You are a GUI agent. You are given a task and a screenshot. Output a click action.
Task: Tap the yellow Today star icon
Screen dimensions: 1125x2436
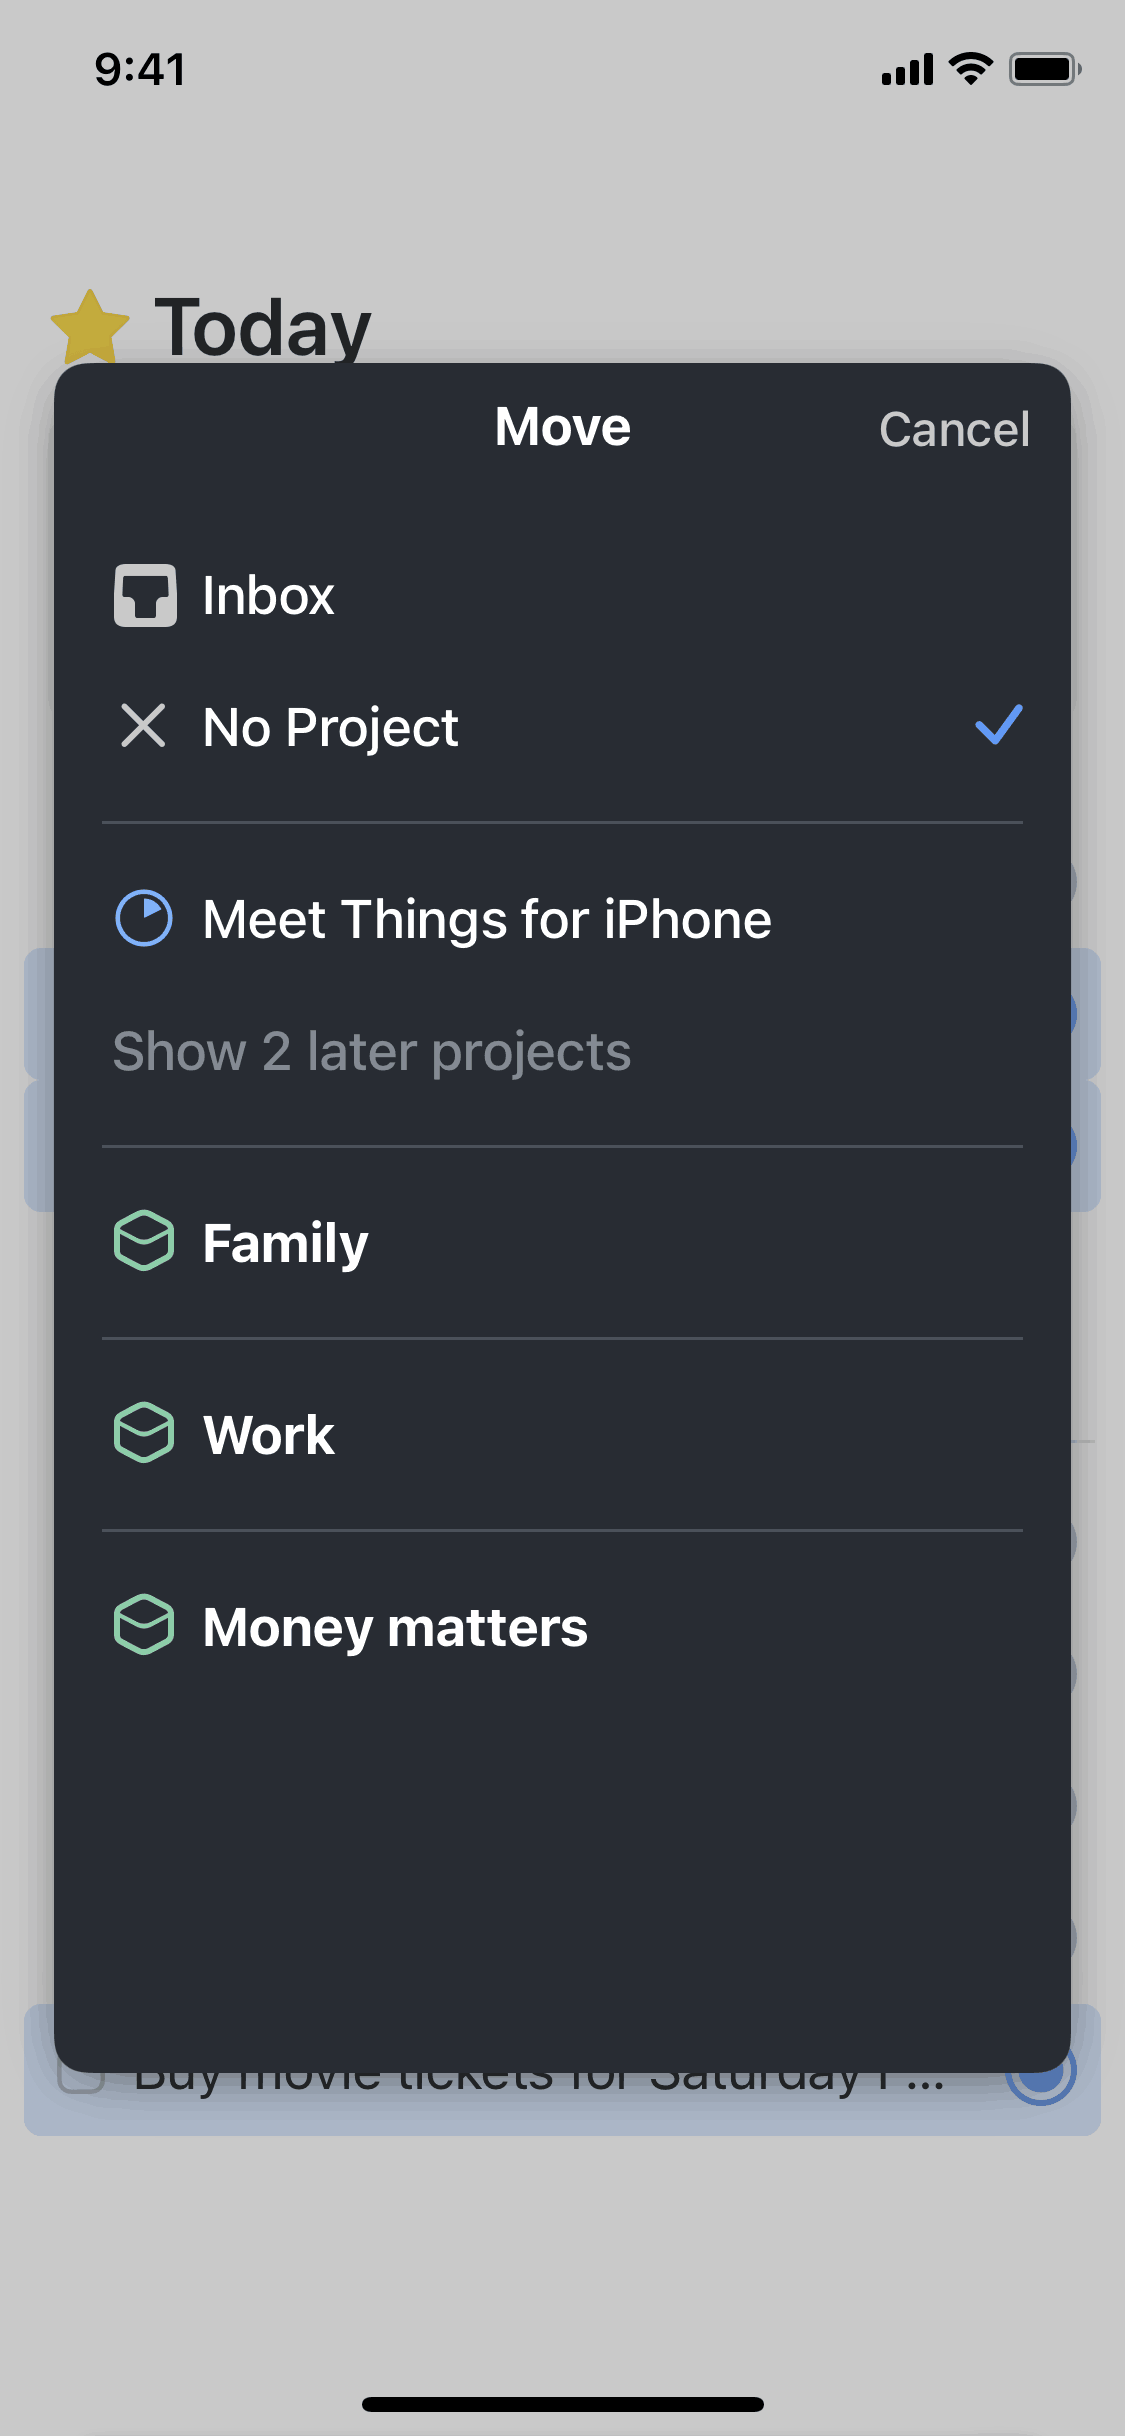point(90,326)
